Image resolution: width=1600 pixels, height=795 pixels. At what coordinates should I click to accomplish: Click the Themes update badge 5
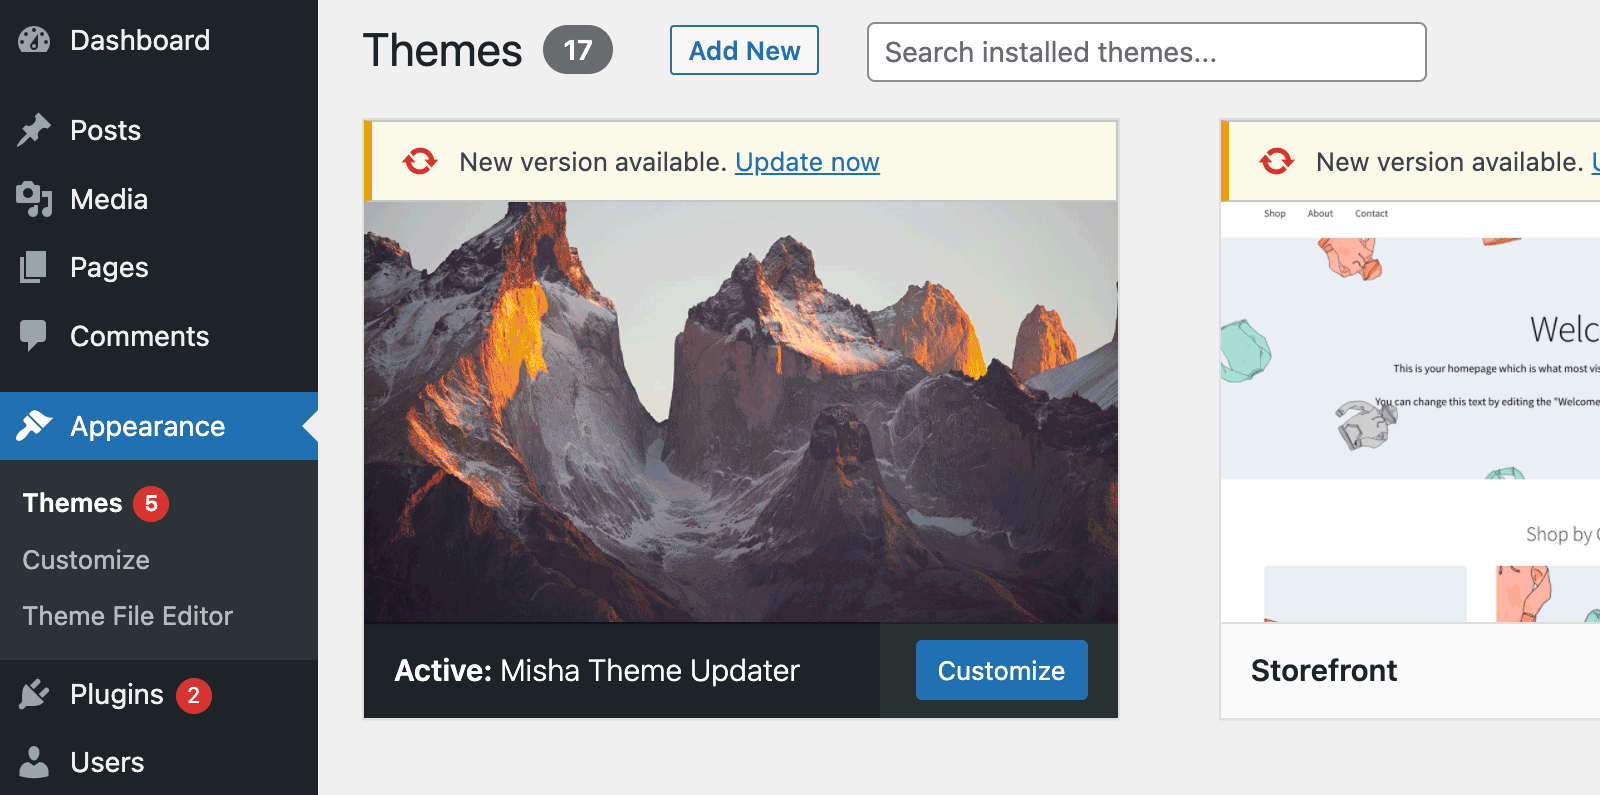click(151, 503)
